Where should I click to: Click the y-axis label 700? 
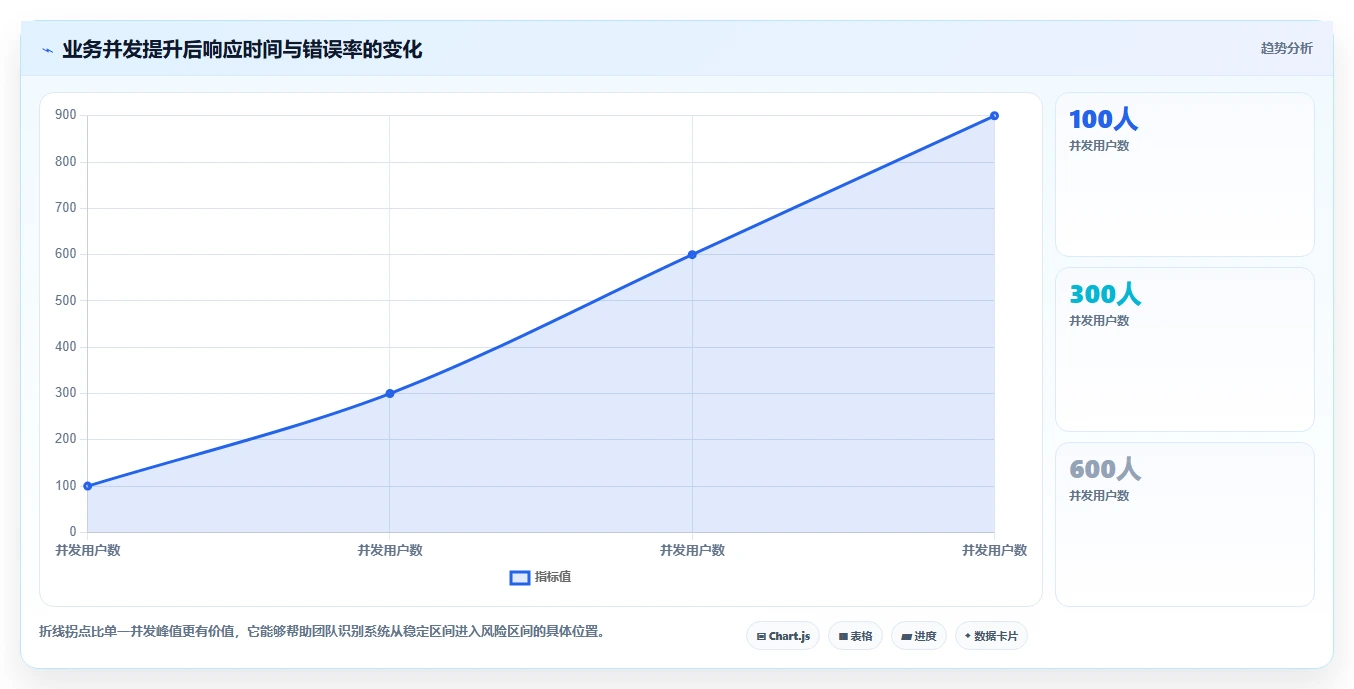point(66,208)
